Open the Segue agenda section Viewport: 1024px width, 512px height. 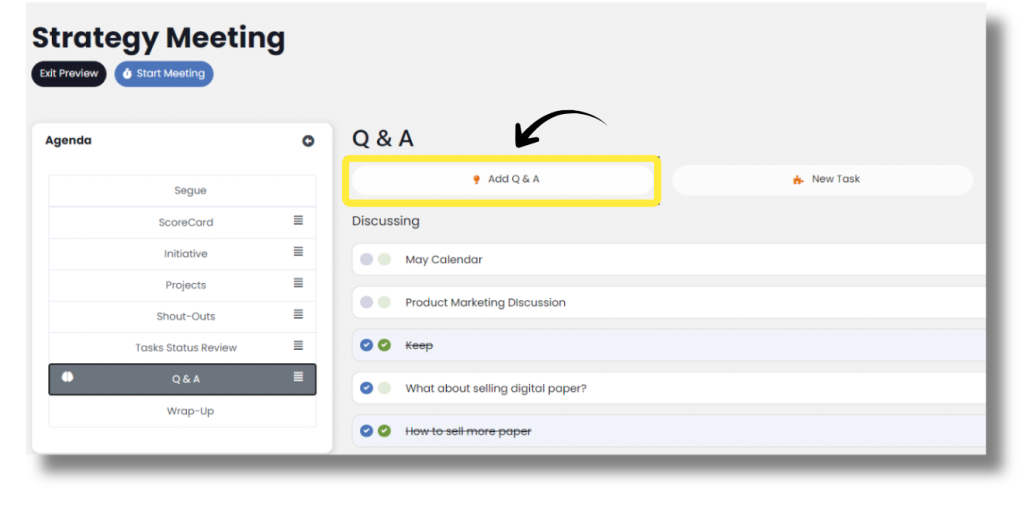pyautogui.click(x=190, y=190)
